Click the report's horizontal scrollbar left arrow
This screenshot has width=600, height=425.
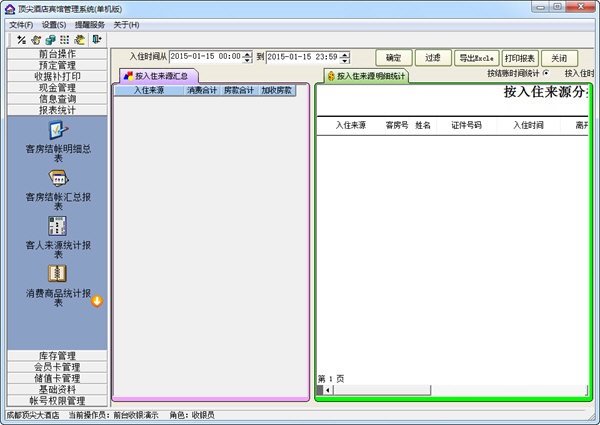point(328,390)
